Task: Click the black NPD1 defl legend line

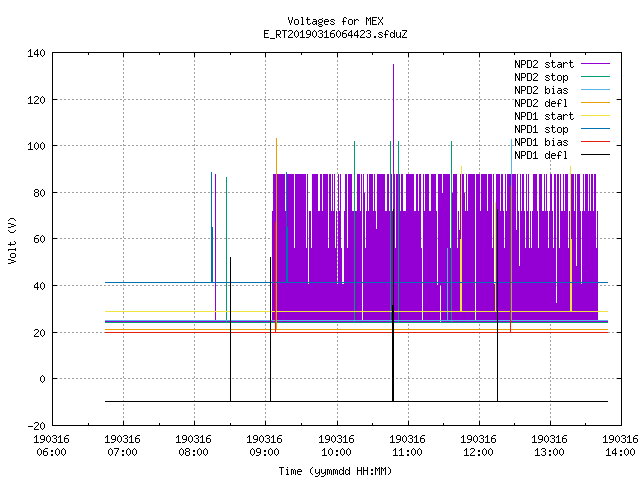Action: (595, 155)
